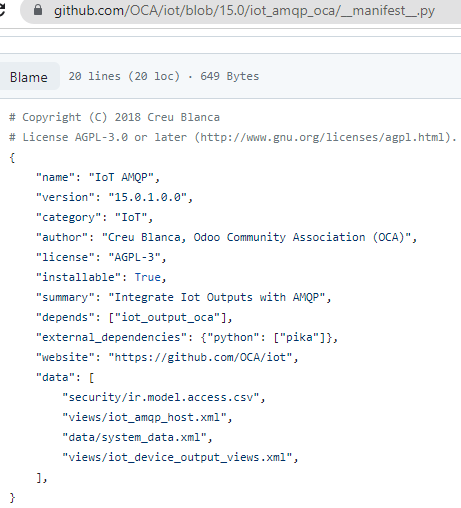This screenshot has height=508, width=461.
Task: Click the "15.0.1.0.0" version string
Action: pos(147,197)
